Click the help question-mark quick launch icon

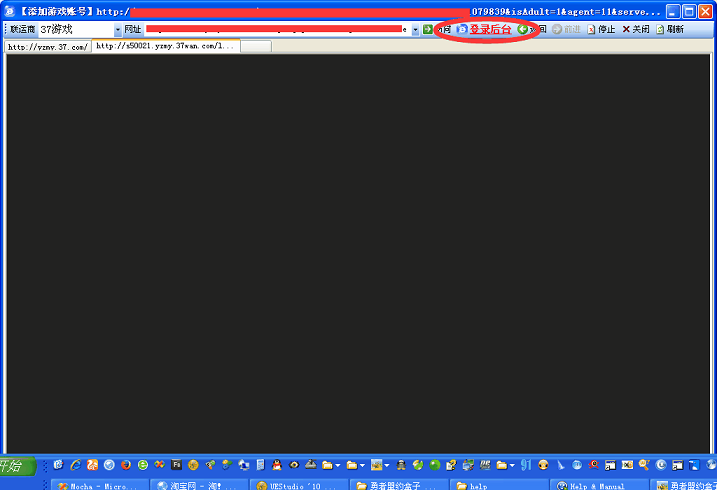click(450, 465)
